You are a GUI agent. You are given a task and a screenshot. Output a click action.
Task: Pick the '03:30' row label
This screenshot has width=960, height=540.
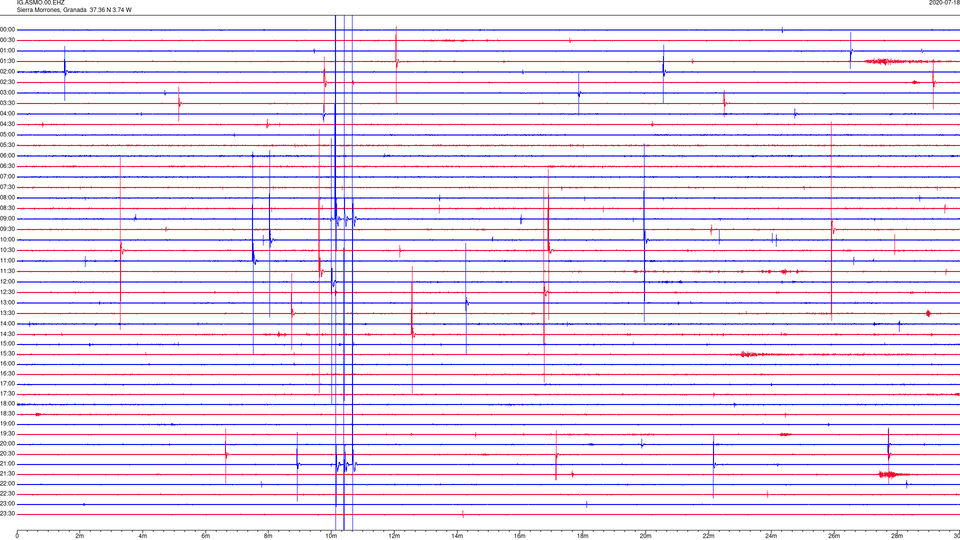(x=8, y=103)
